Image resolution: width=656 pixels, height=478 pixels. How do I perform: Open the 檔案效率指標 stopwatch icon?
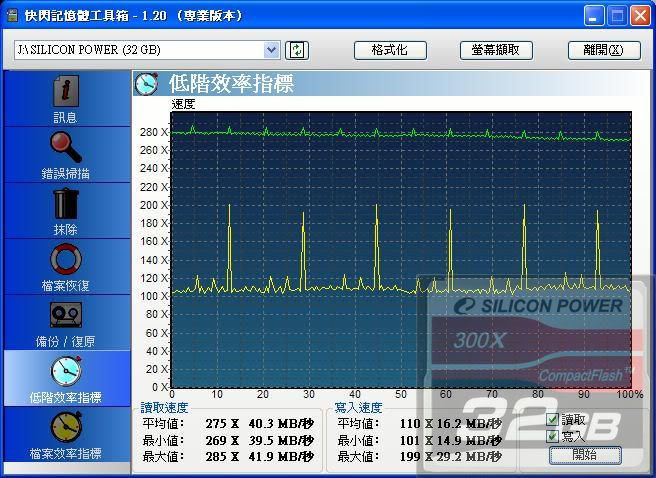(66, 427)
